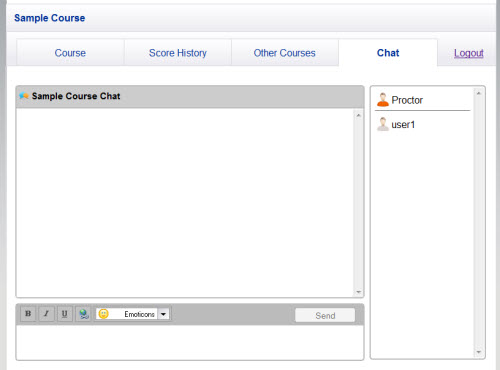Open the Emoticons dropdown arrow
The width and height of the screenshot is (500, 370).
pos(163,314)
